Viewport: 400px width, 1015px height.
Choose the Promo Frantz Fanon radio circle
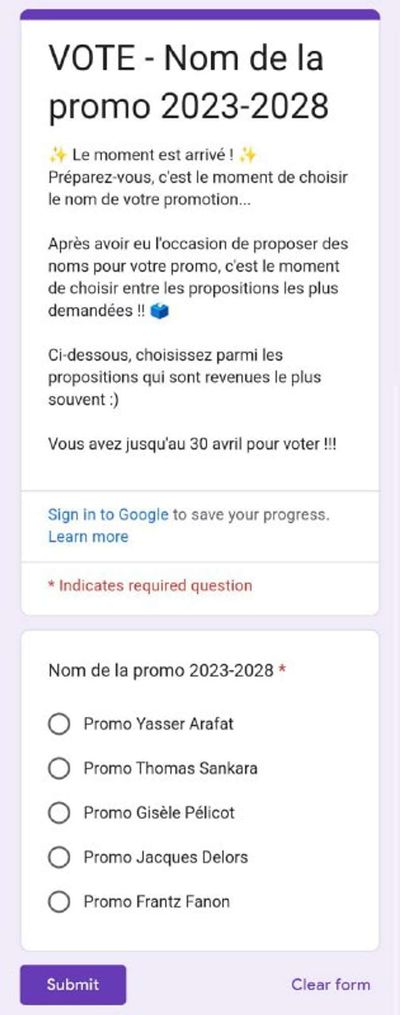tap(59, 902)
